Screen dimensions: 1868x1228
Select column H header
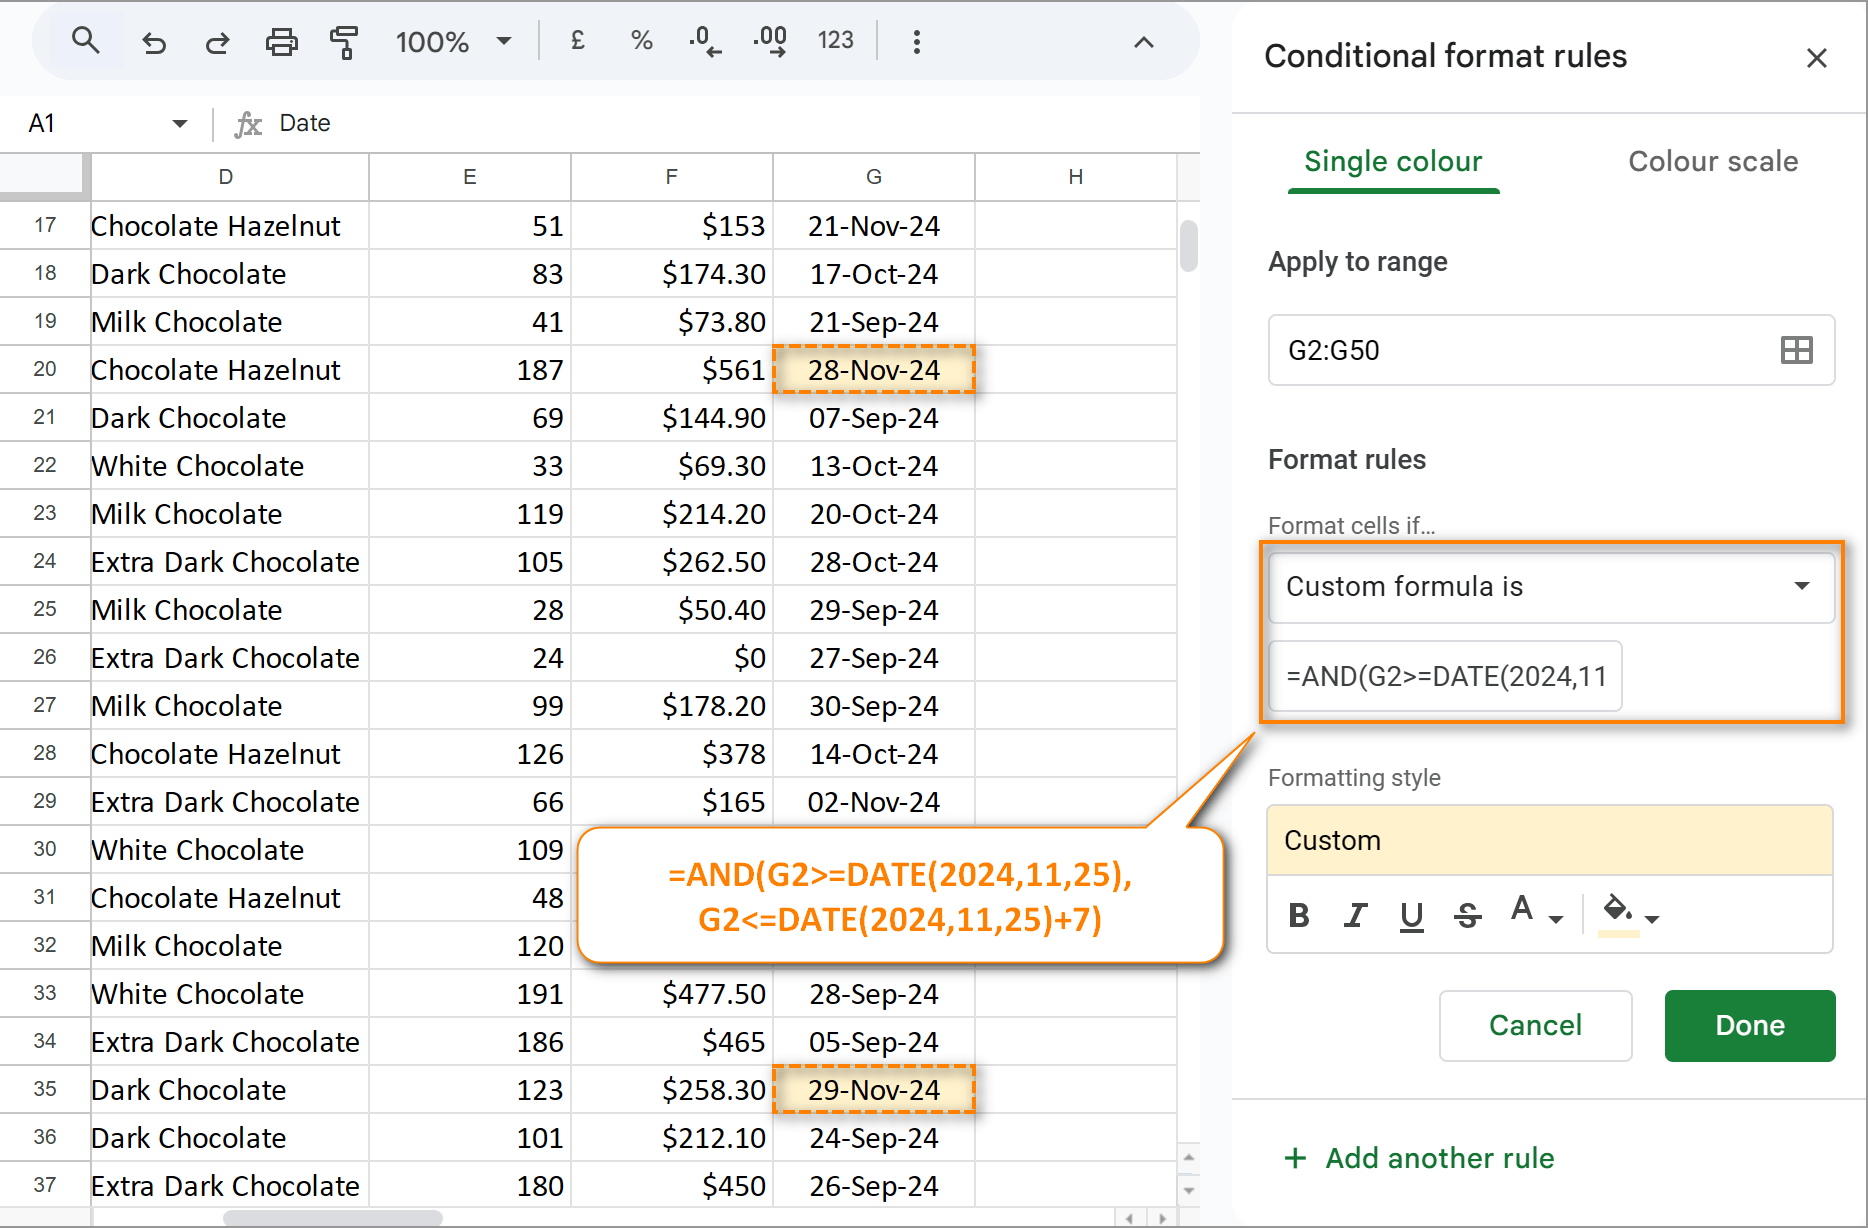(x=1076, y=176)
